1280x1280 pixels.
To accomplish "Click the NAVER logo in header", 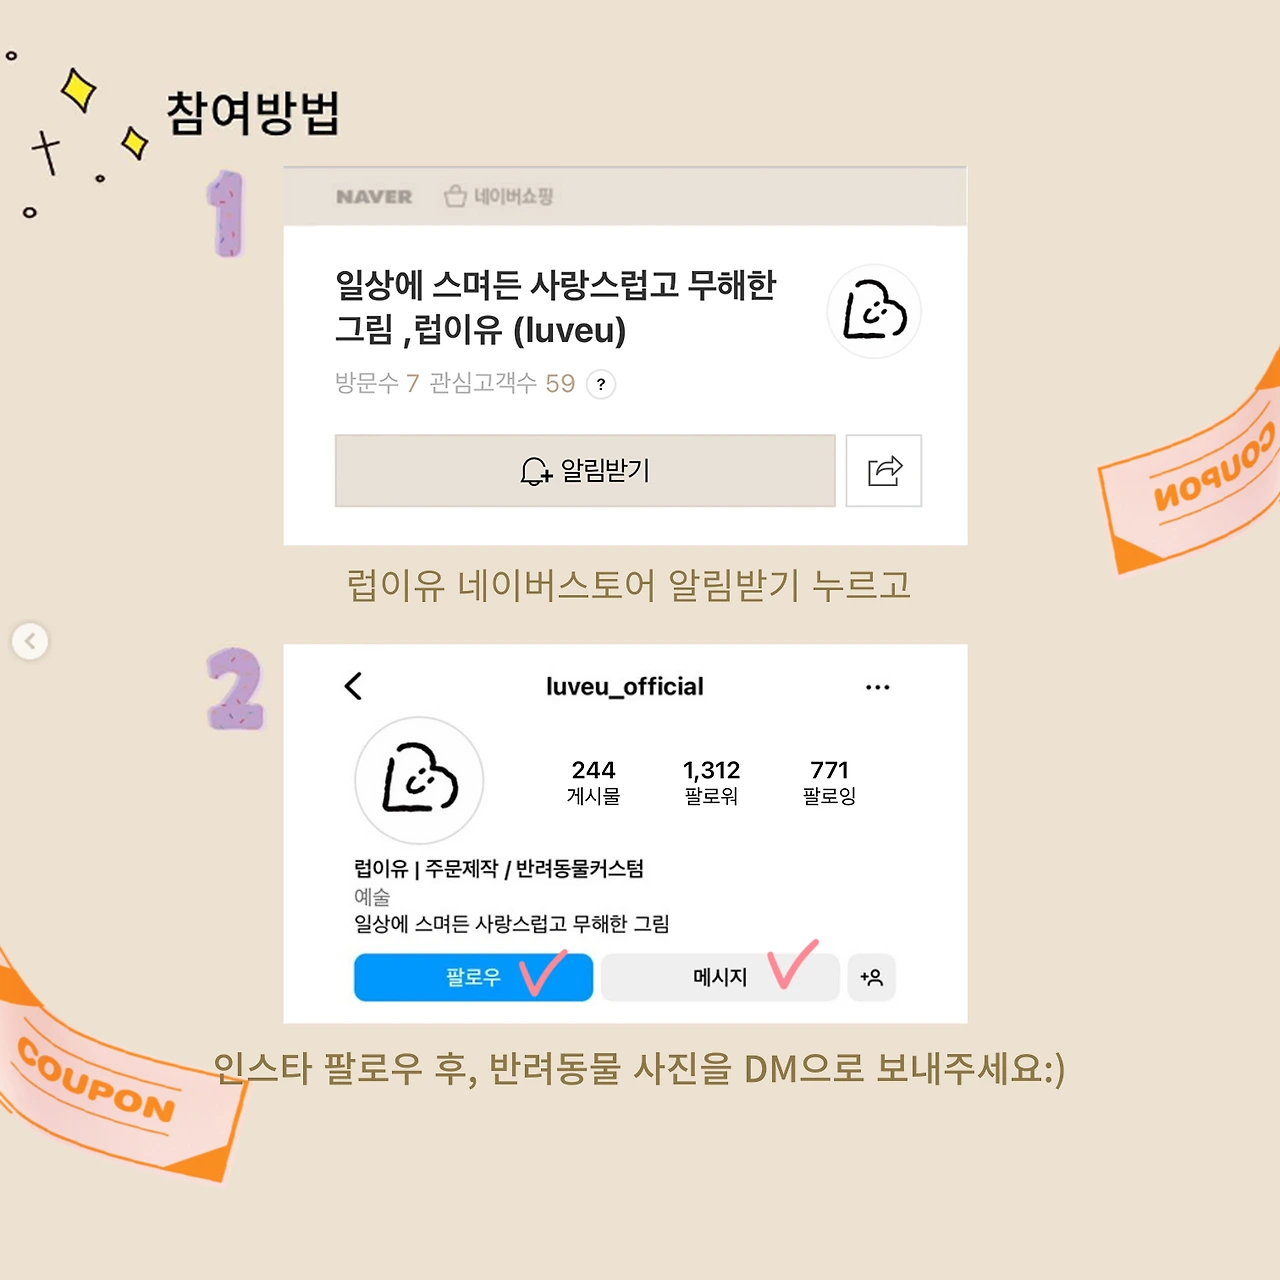I will pos(374,197).
